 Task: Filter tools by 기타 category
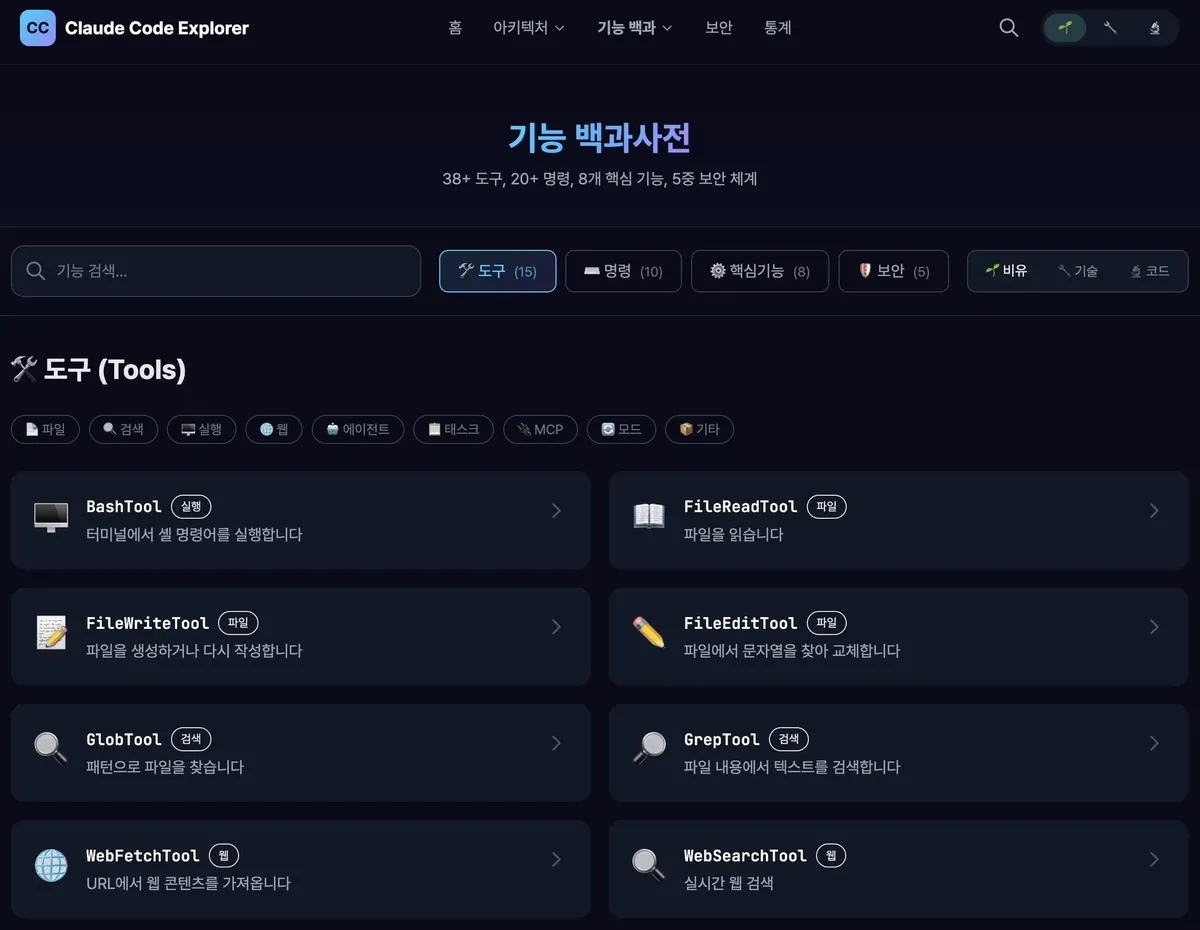coord(699,429)
